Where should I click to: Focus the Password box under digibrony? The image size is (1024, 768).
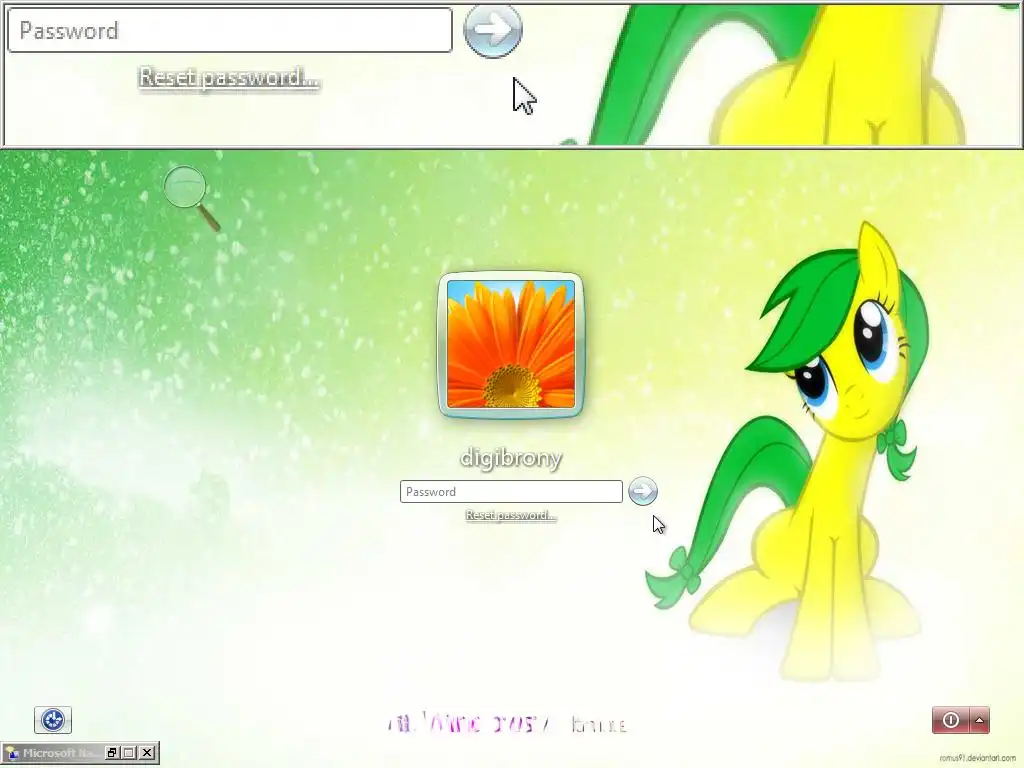511,492
